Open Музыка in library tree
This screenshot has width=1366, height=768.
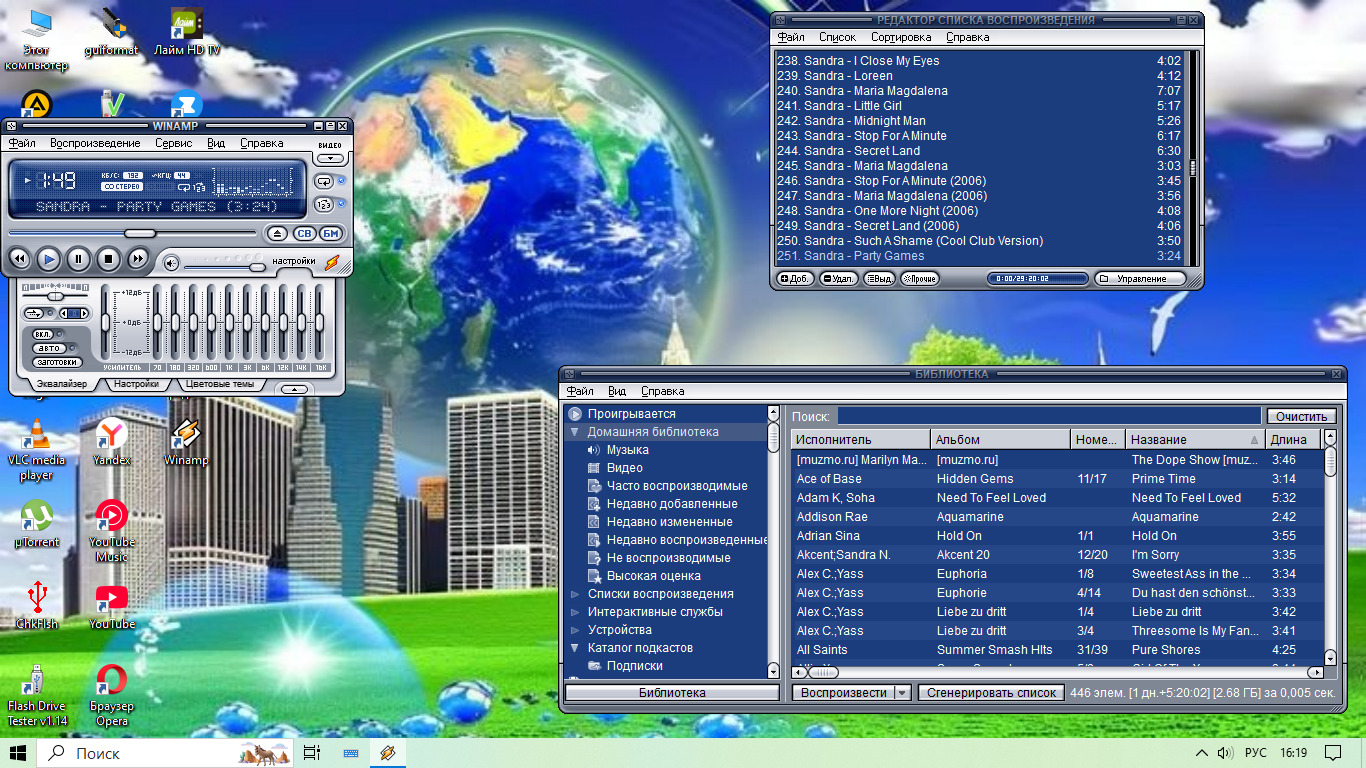tap(627, 450)
